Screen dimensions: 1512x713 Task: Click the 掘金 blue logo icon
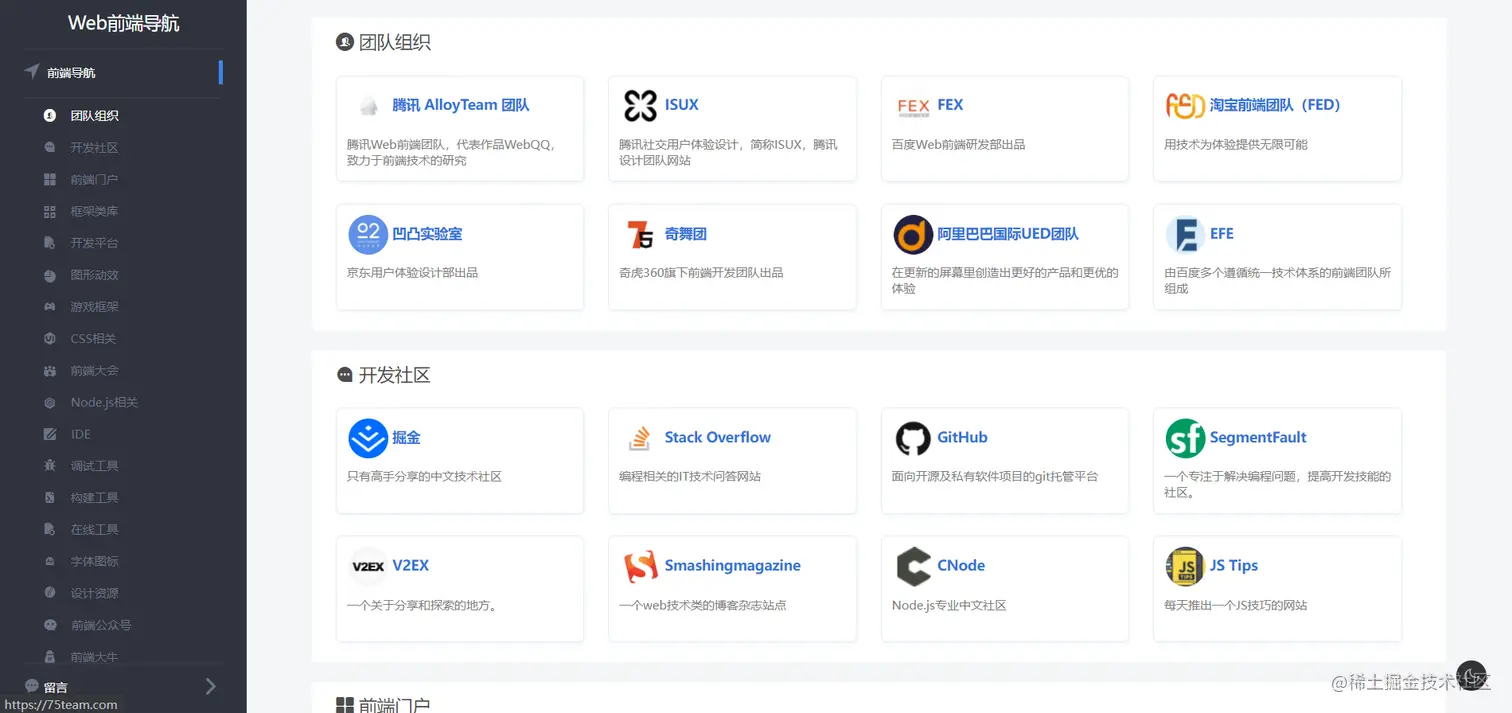tap(368, 438)
